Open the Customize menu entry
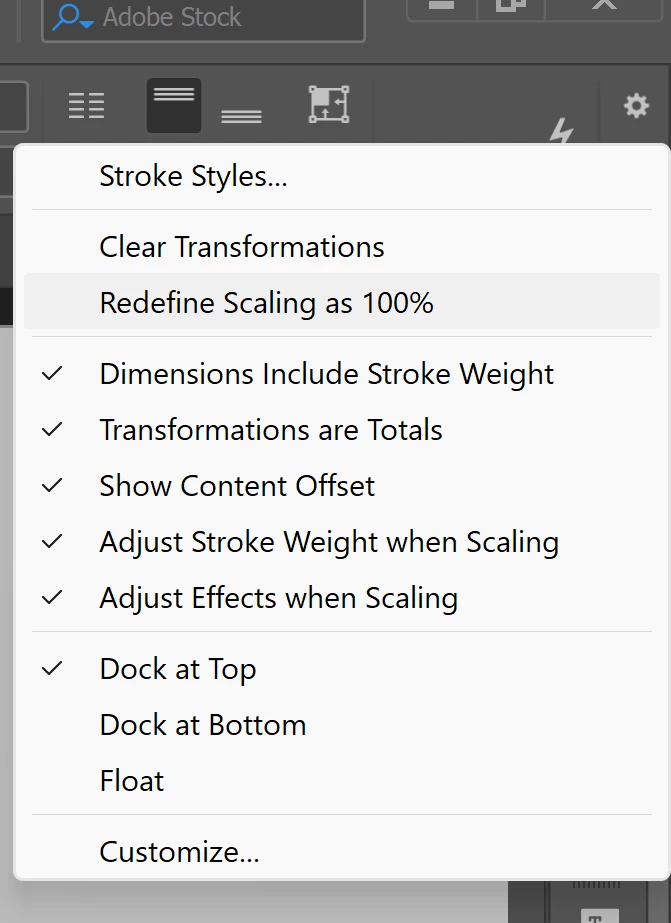Screen dimensions: 671x923 tap(179, 852)
